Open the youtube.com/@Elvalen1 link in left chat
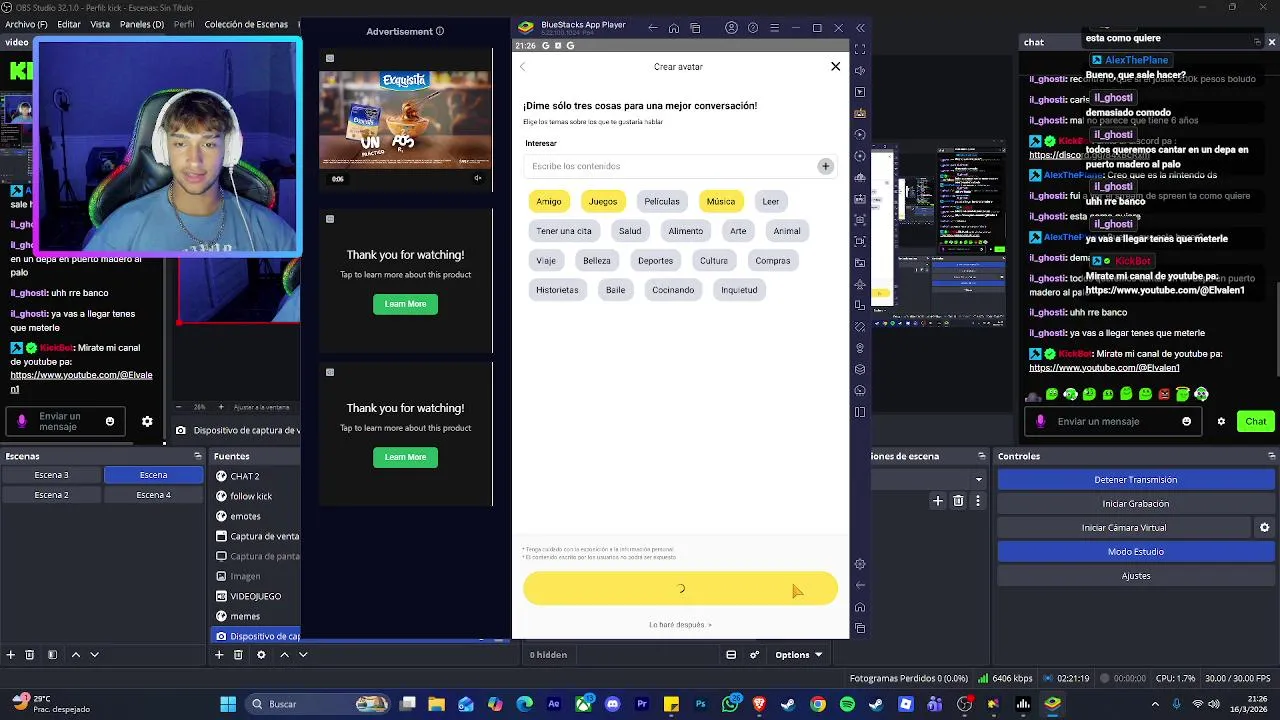1280x720 pixels. (x=81, y=381)
